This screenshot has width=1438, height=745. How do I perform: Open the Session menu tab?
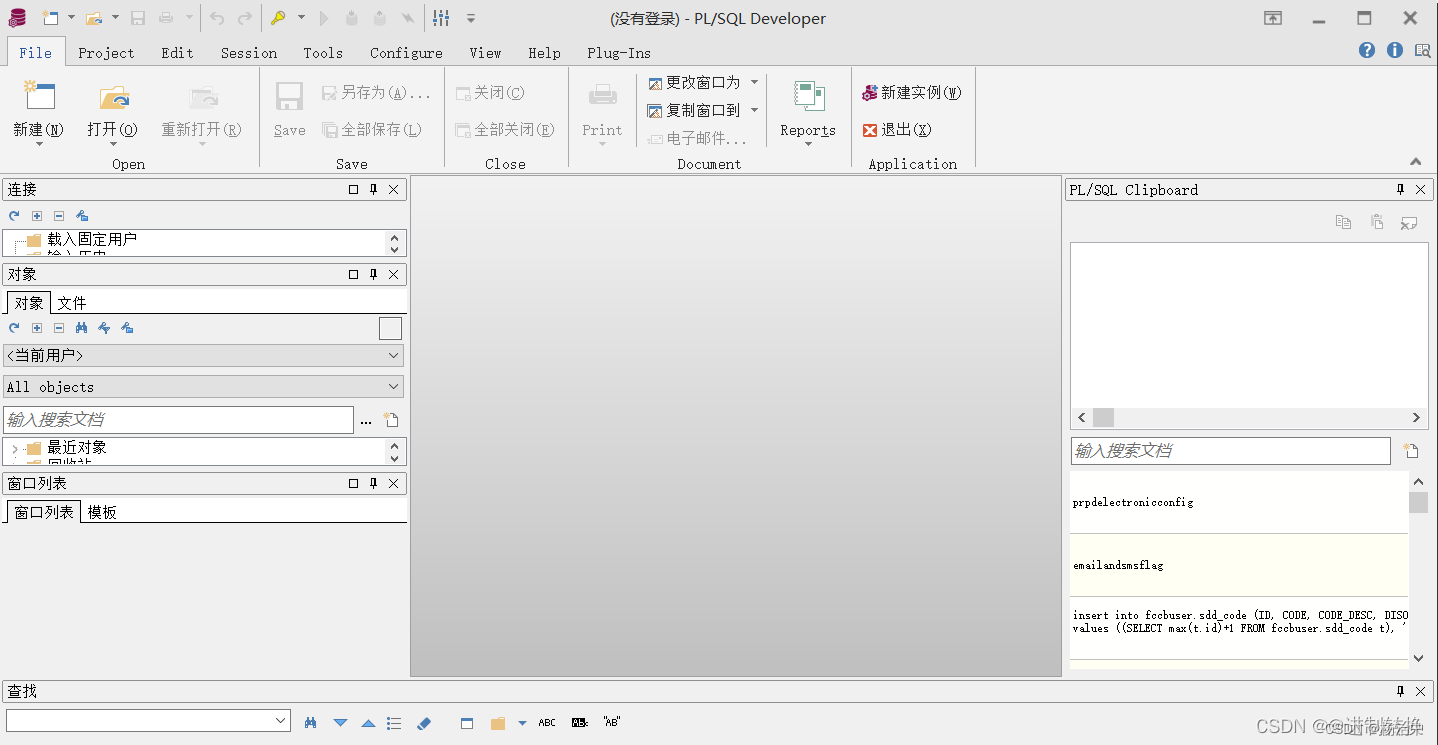pyautogui.click(x=249, y=53)
